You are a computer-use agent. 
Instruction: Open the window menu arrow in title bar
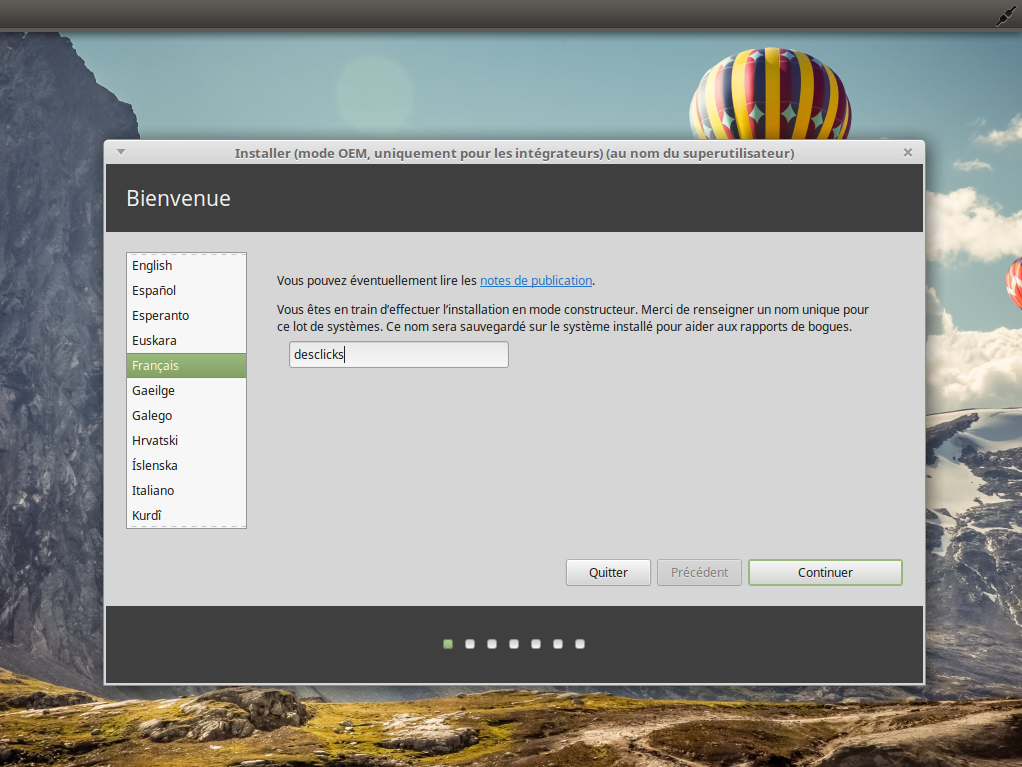pos(121,152)
